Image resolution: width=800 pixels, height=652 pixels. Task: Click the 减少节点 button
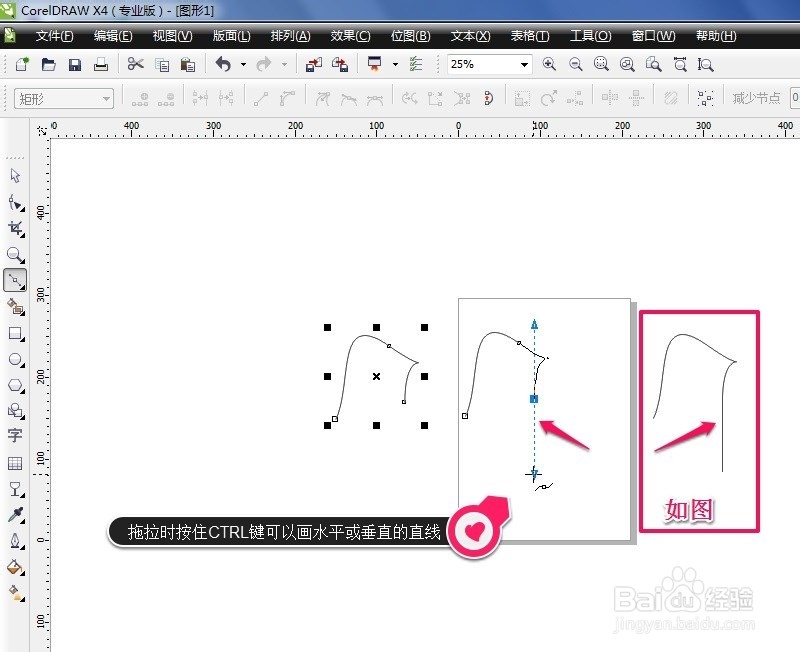pos(757,98)
